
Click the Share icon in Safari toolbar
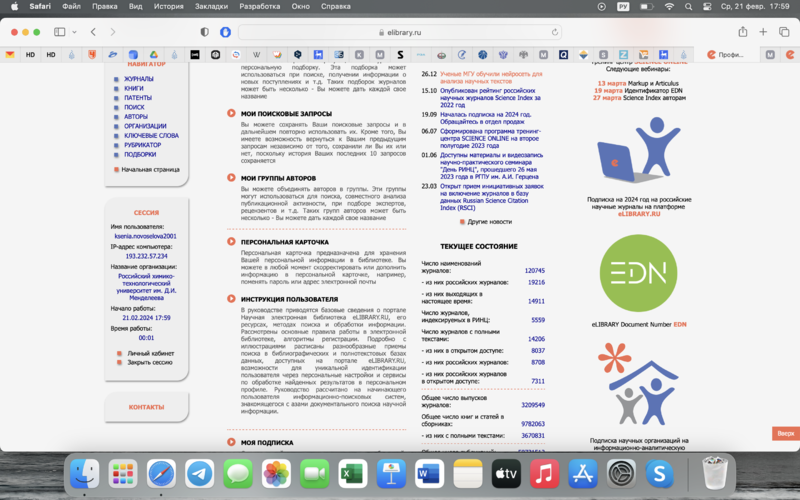[742, 32]
